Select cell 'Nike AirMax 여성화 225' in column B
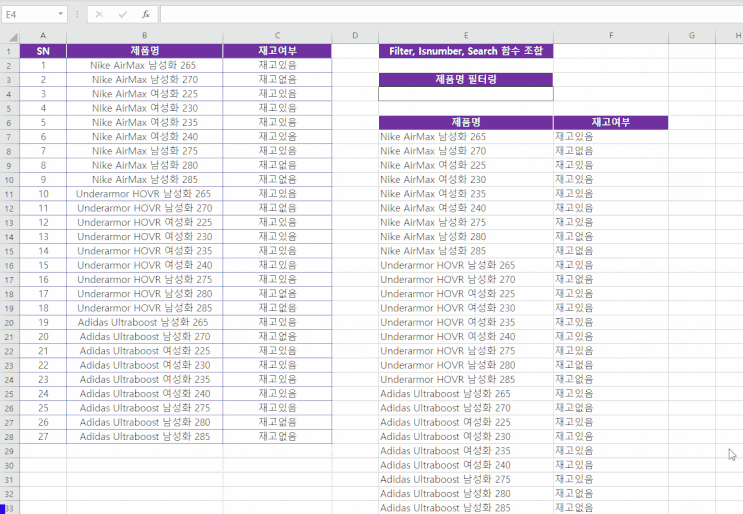Viewport: 743px width, 514px height. (x=145, y=94)
